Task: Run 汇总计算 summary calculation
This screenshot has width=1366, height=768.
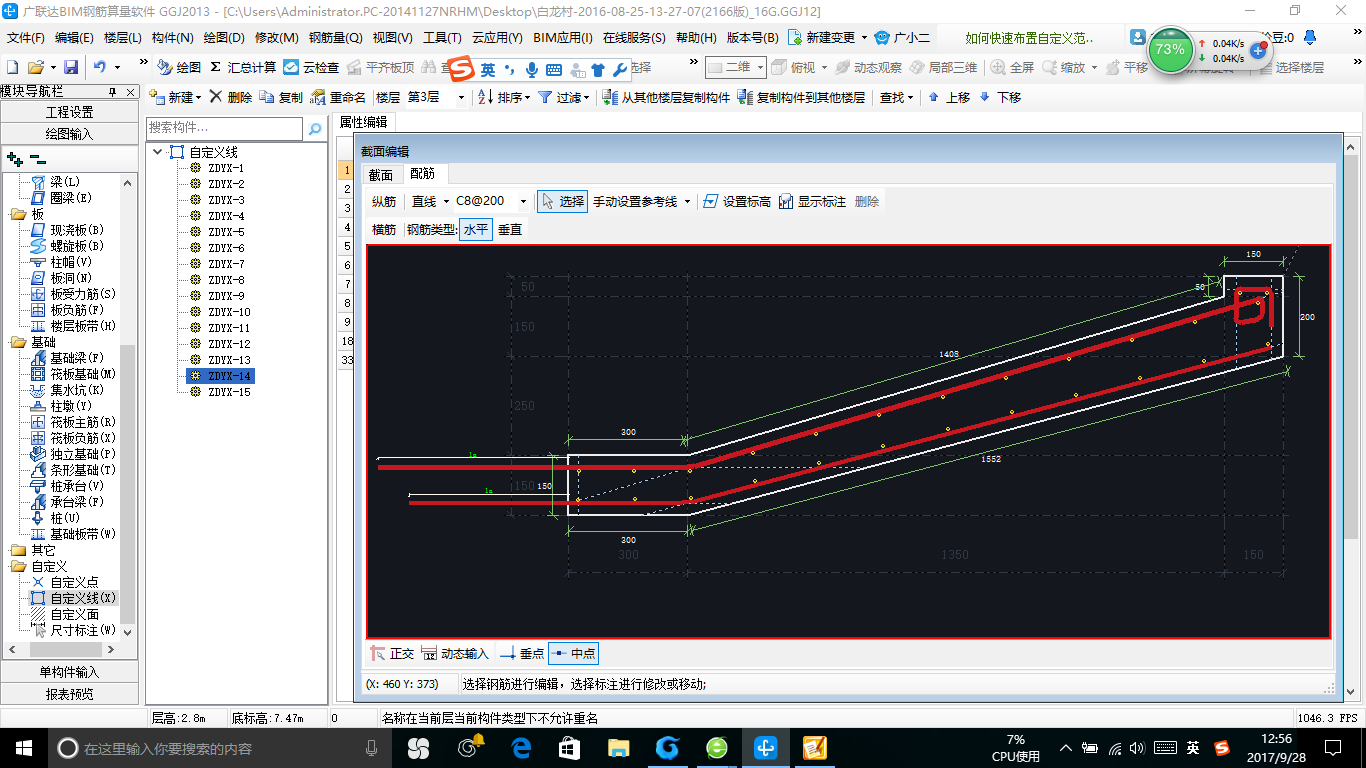Action: (x=243, y=67)
